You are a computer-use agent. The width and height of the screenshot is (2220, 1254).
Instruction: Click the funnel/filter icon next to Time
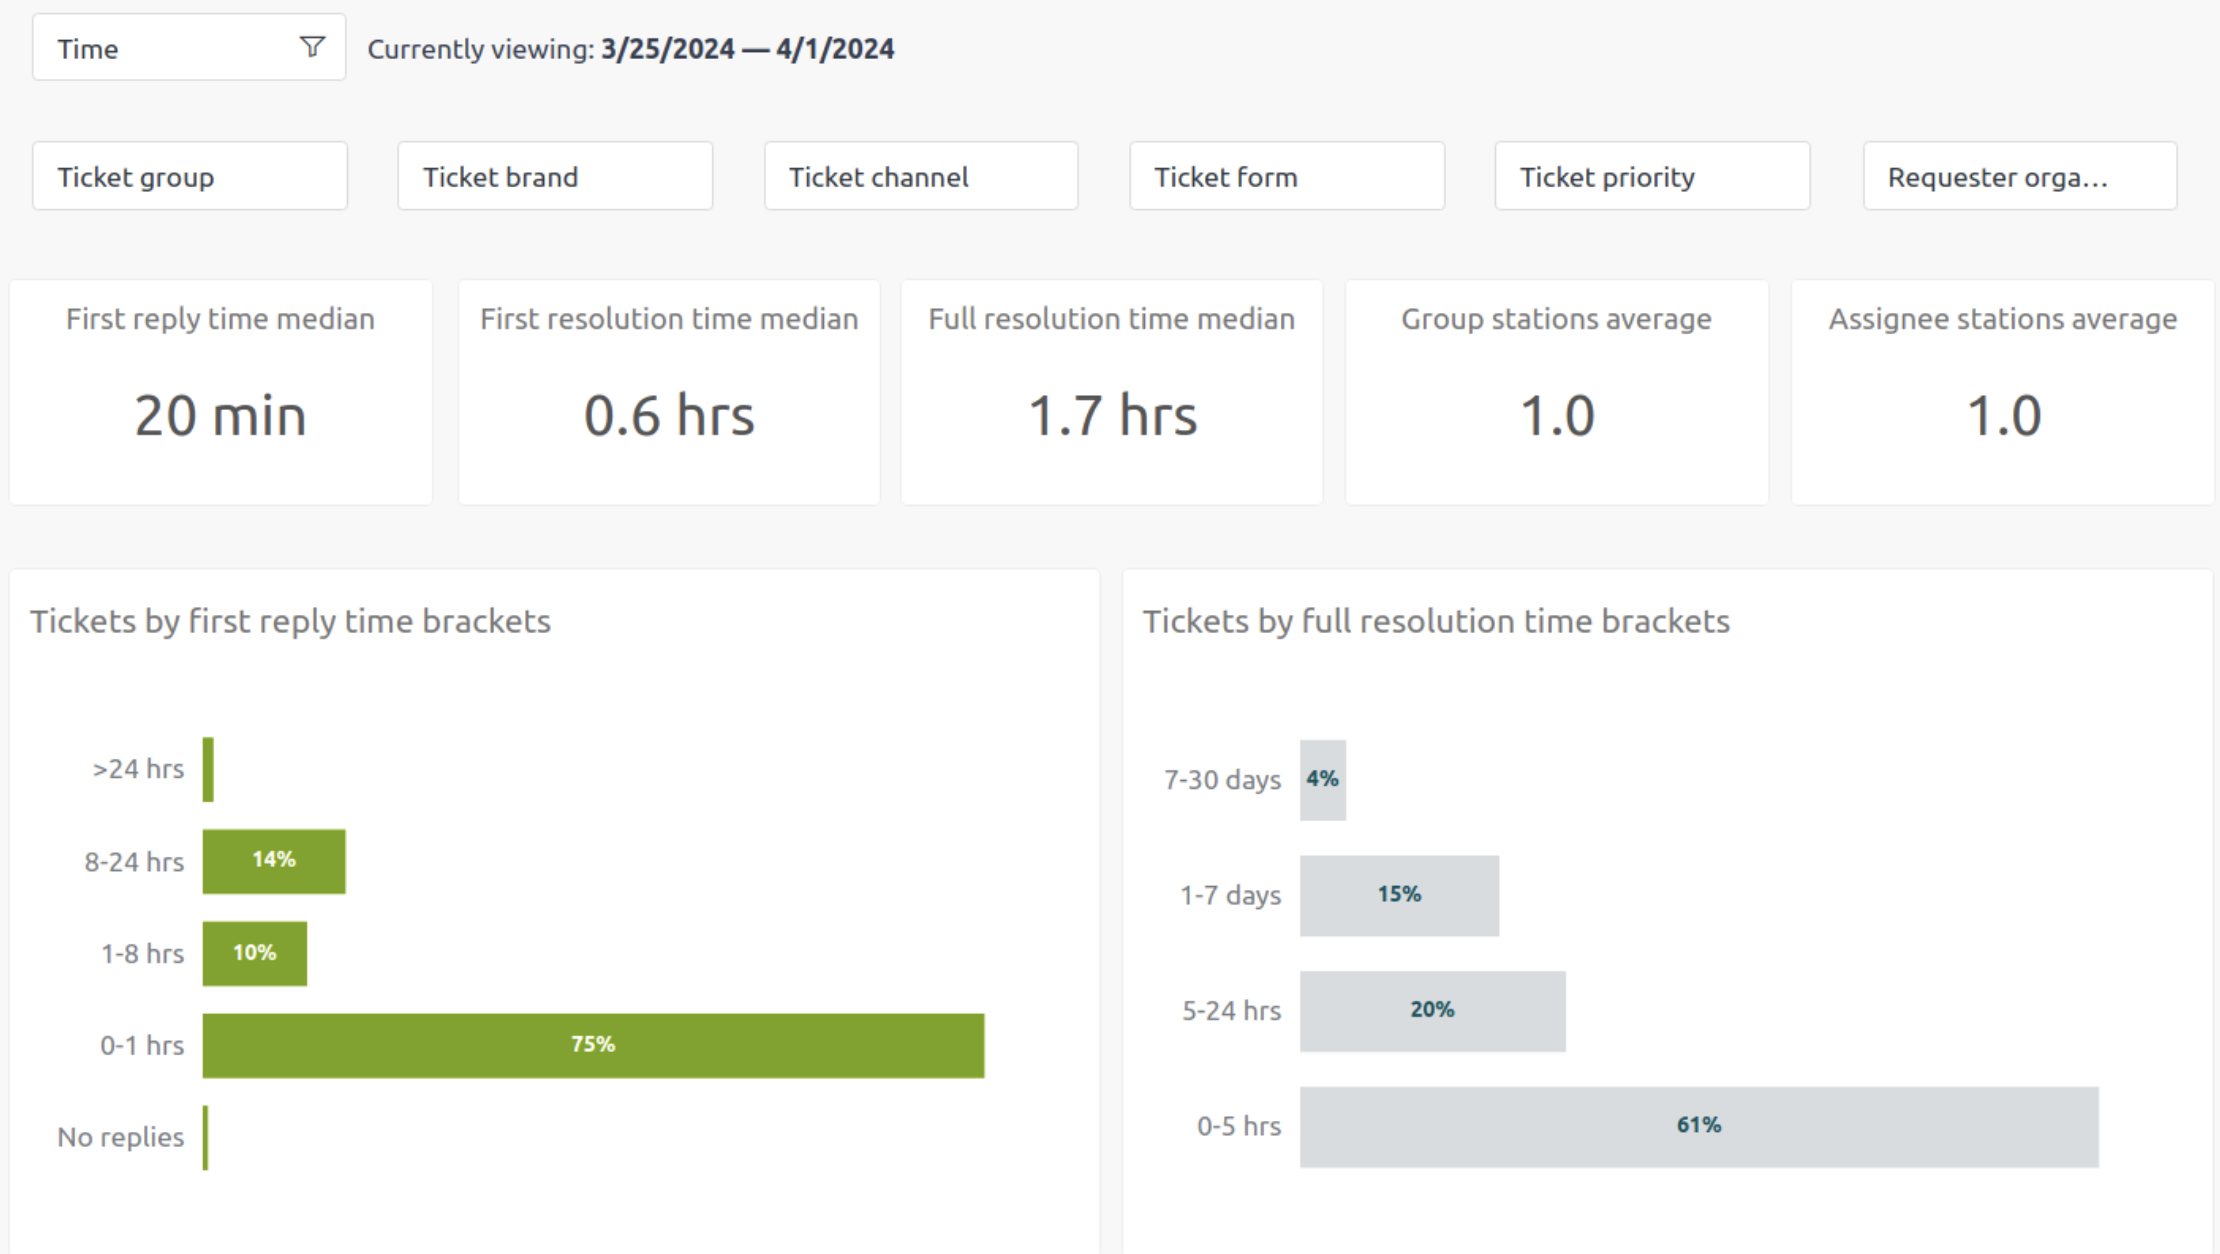[311, 47]
